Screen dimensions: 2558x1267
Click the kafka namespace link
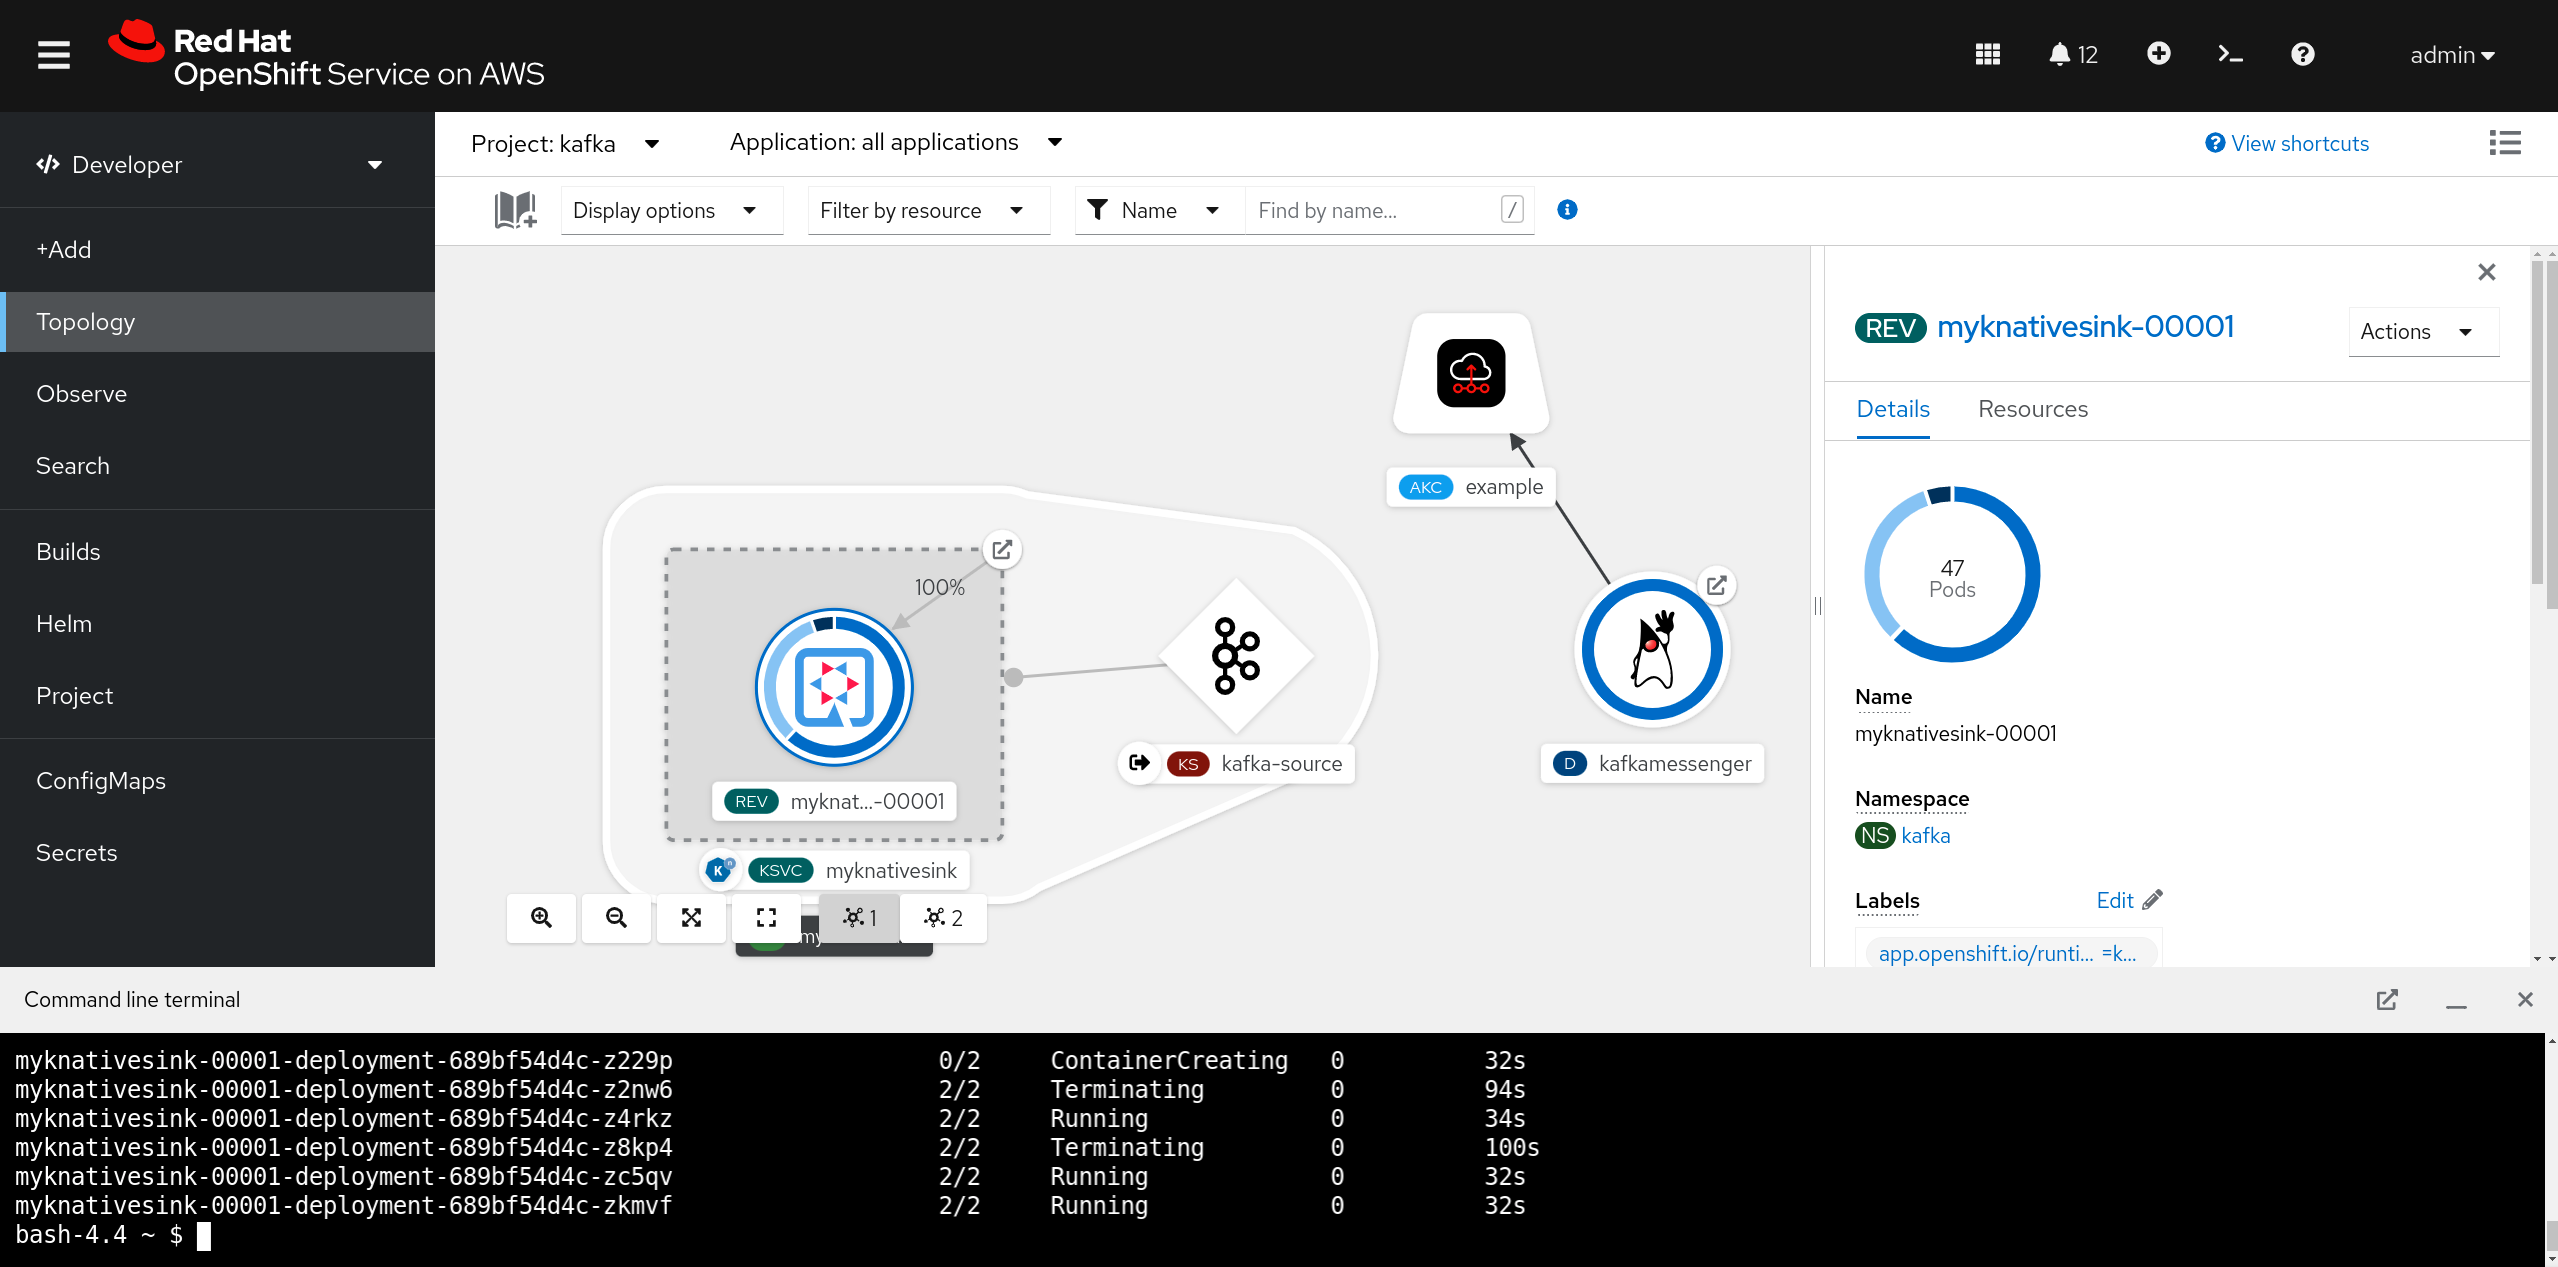click(1925, 836)
